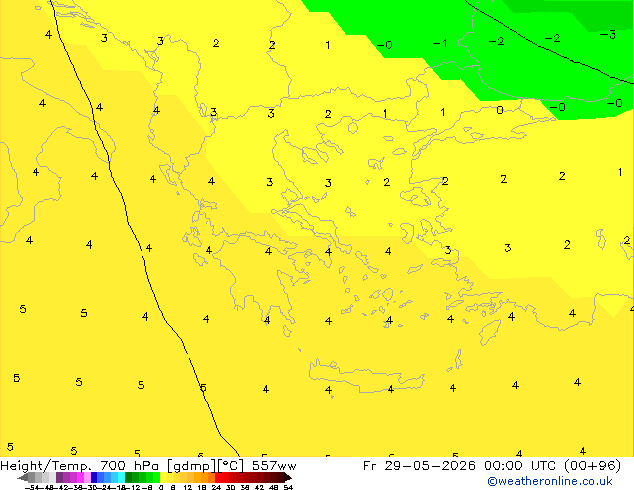This screenshot has height=490, width=634.
Task: Click the gray left arrow end of the color scale
Action: pyautogui.click(x=23, y=478)
